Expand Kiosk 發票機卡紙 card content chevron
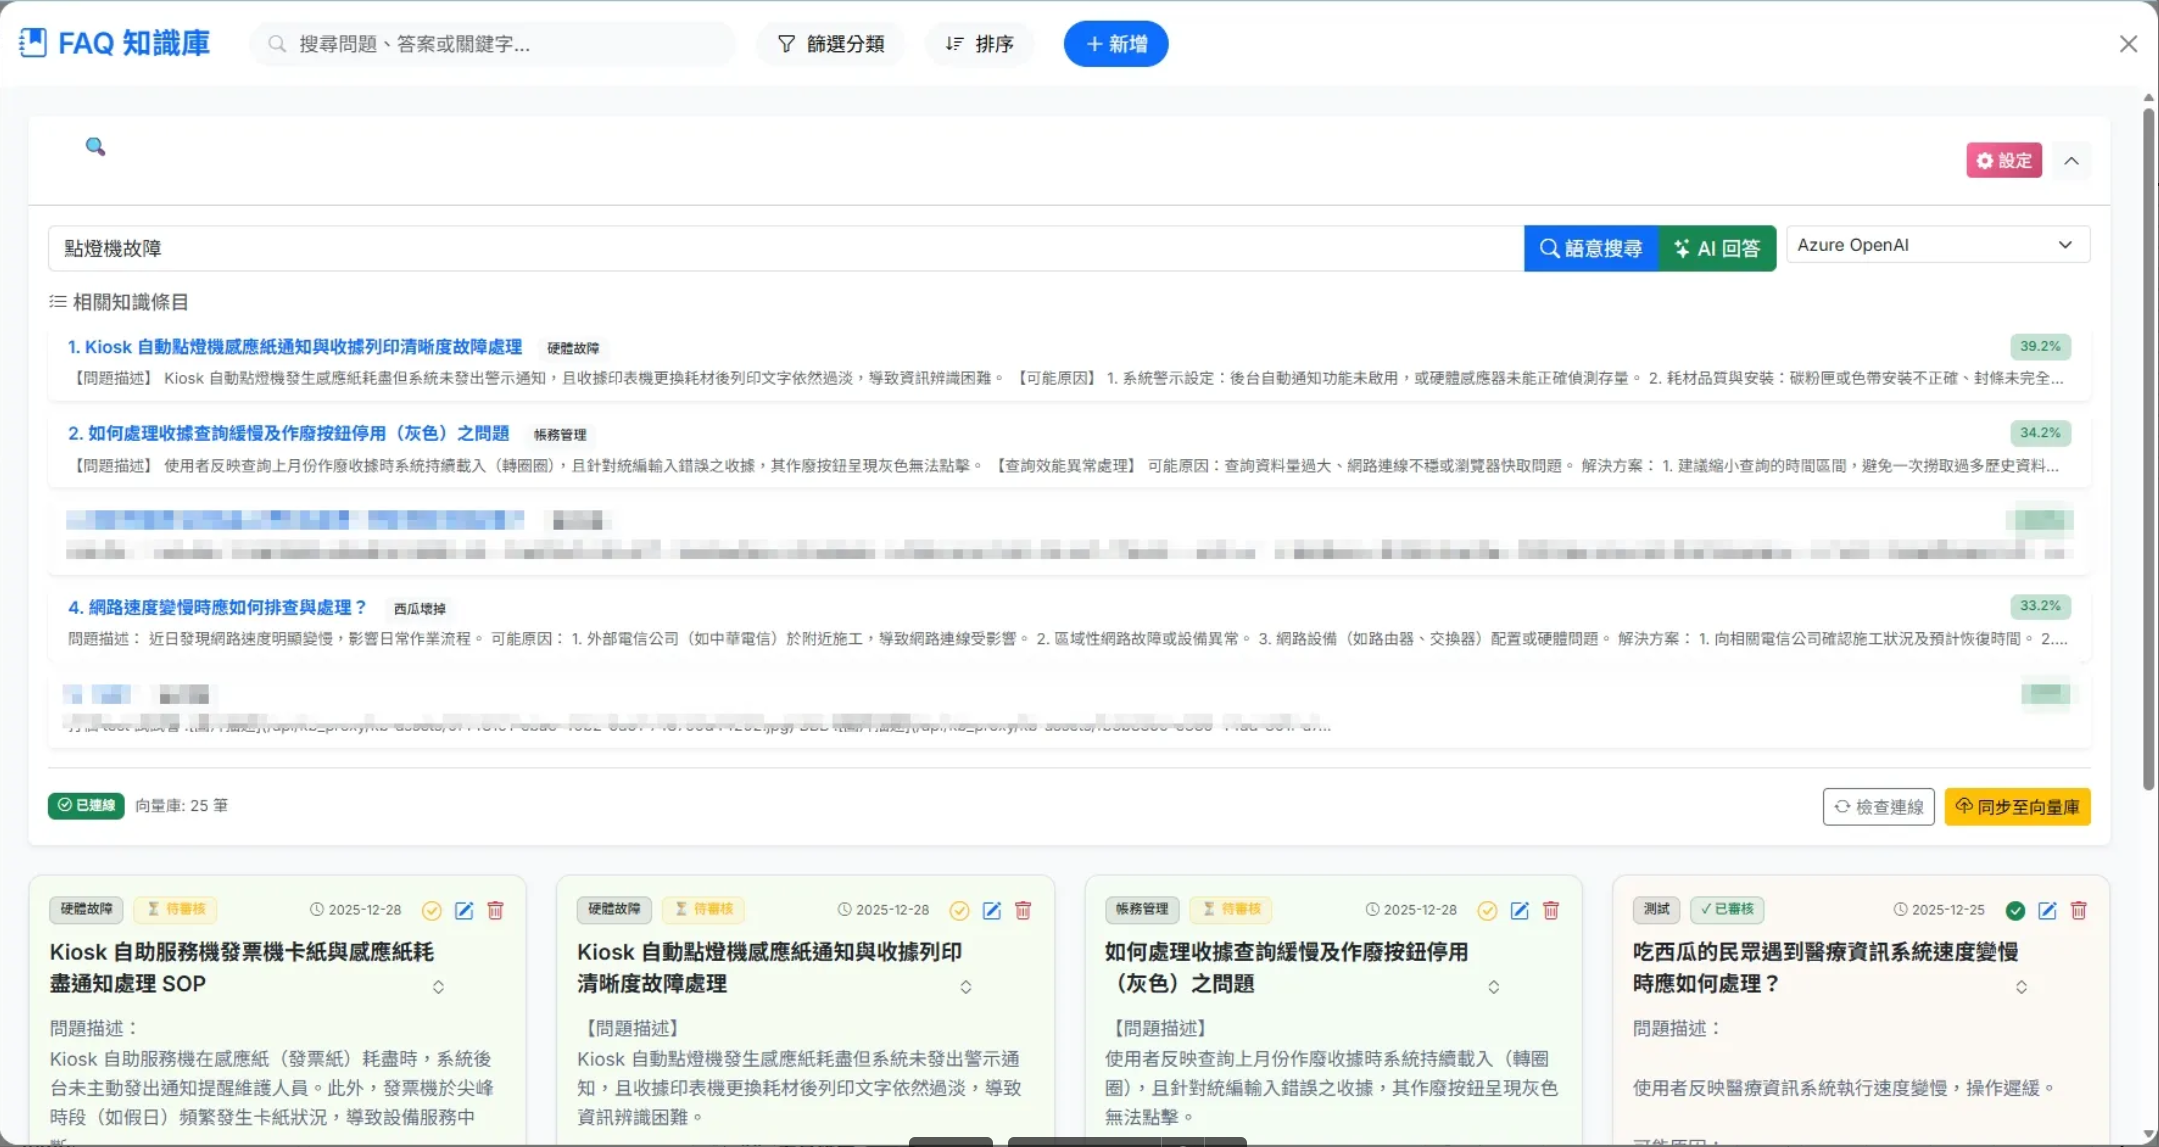 pos(438,987)
